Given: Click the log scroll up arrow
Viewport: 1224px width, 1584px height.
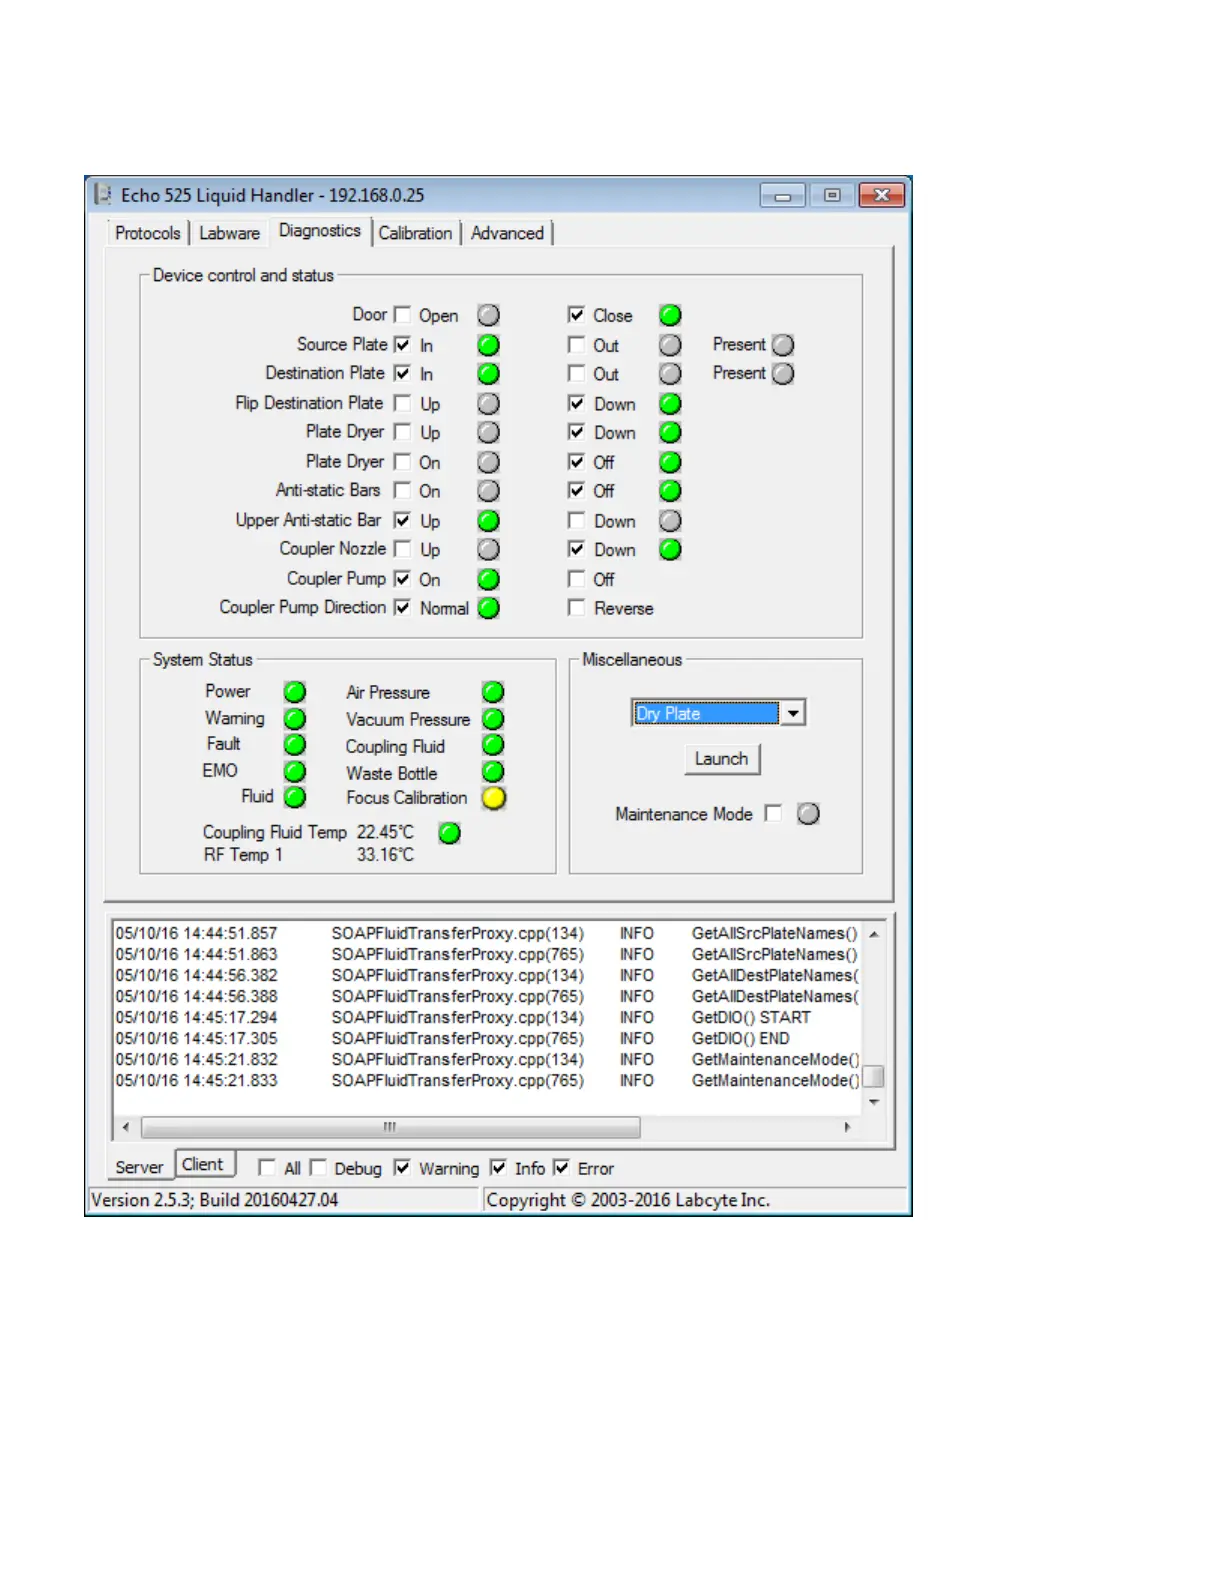Looking at the screenshot, I should pyautogui.click(x=874, y=934).
